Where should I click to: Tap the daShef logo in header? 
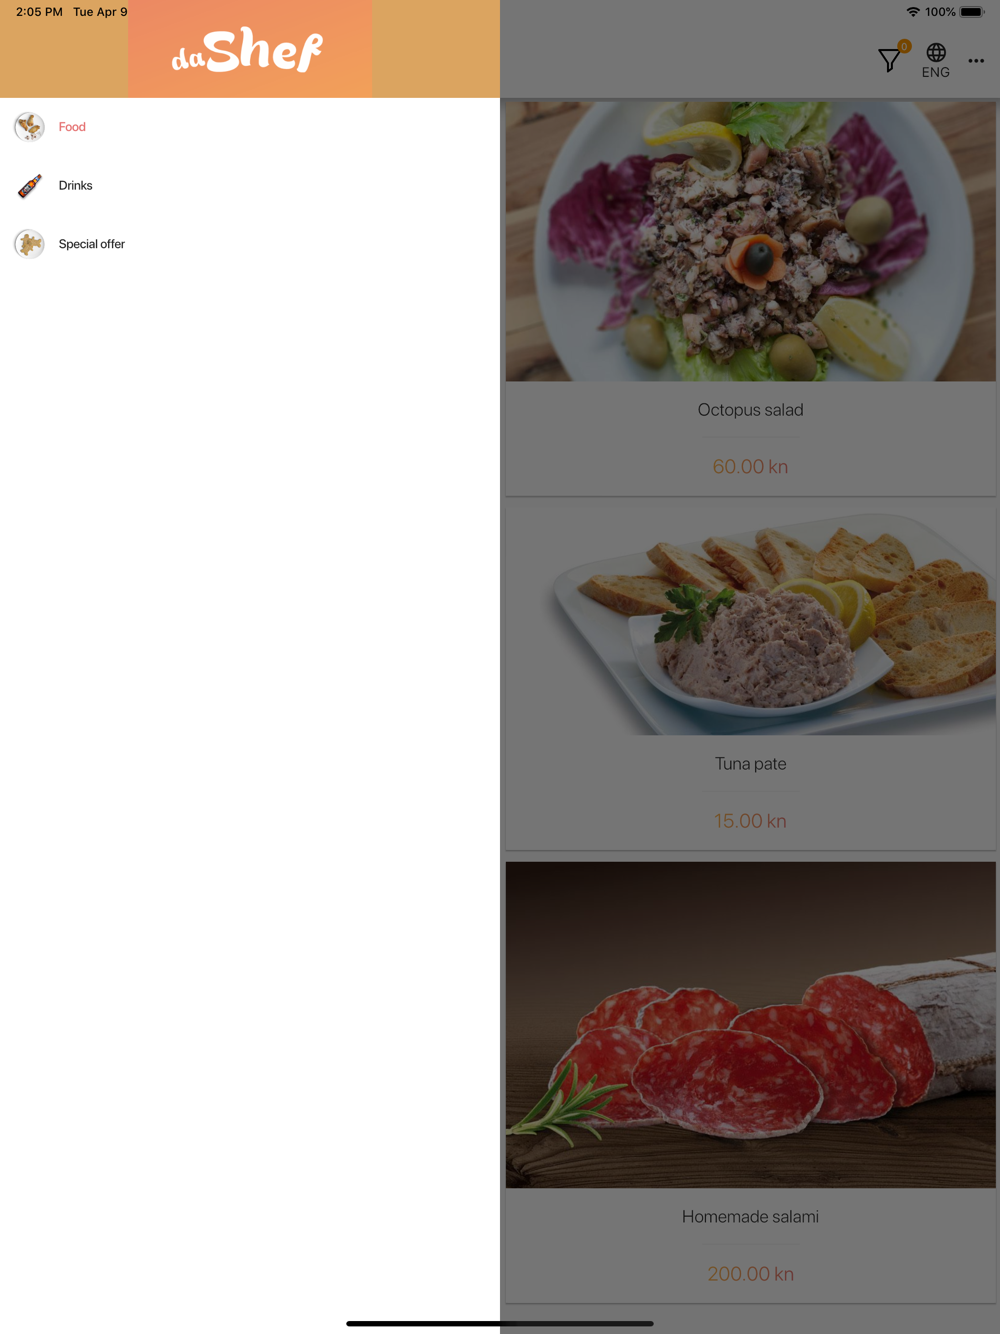click(x=248, y=50)
